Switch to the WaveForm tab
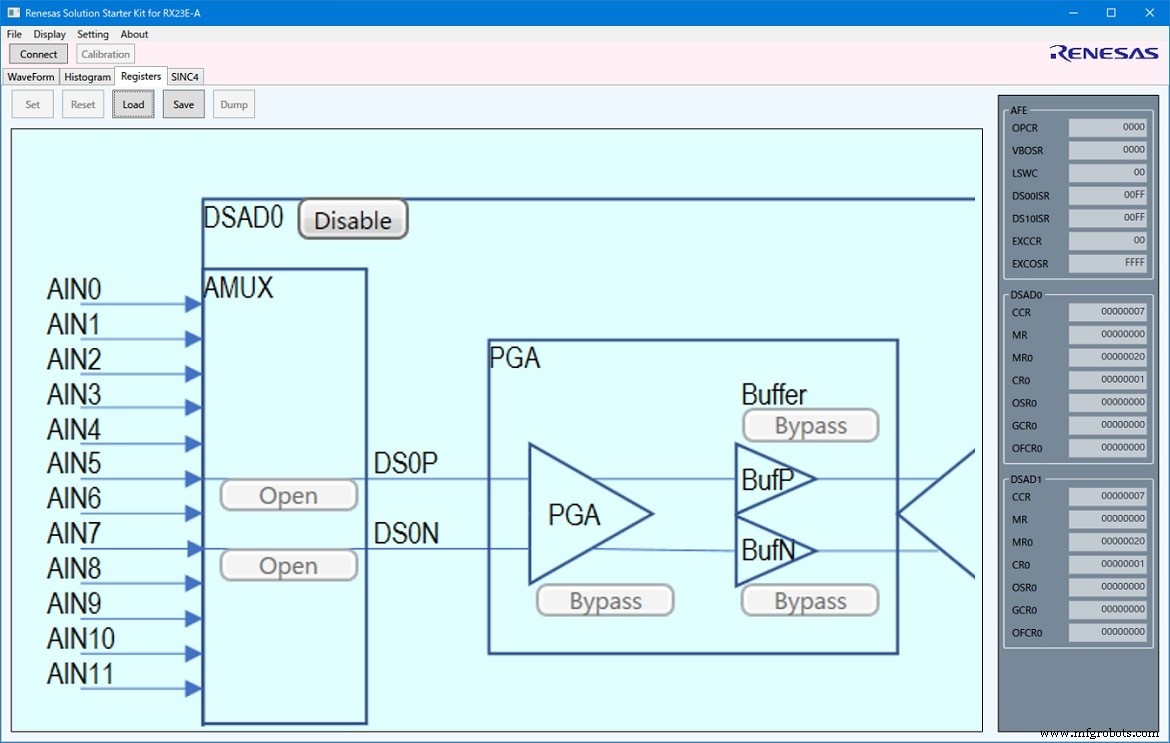Screen dimensions: 1170x743 click(31, 76)
